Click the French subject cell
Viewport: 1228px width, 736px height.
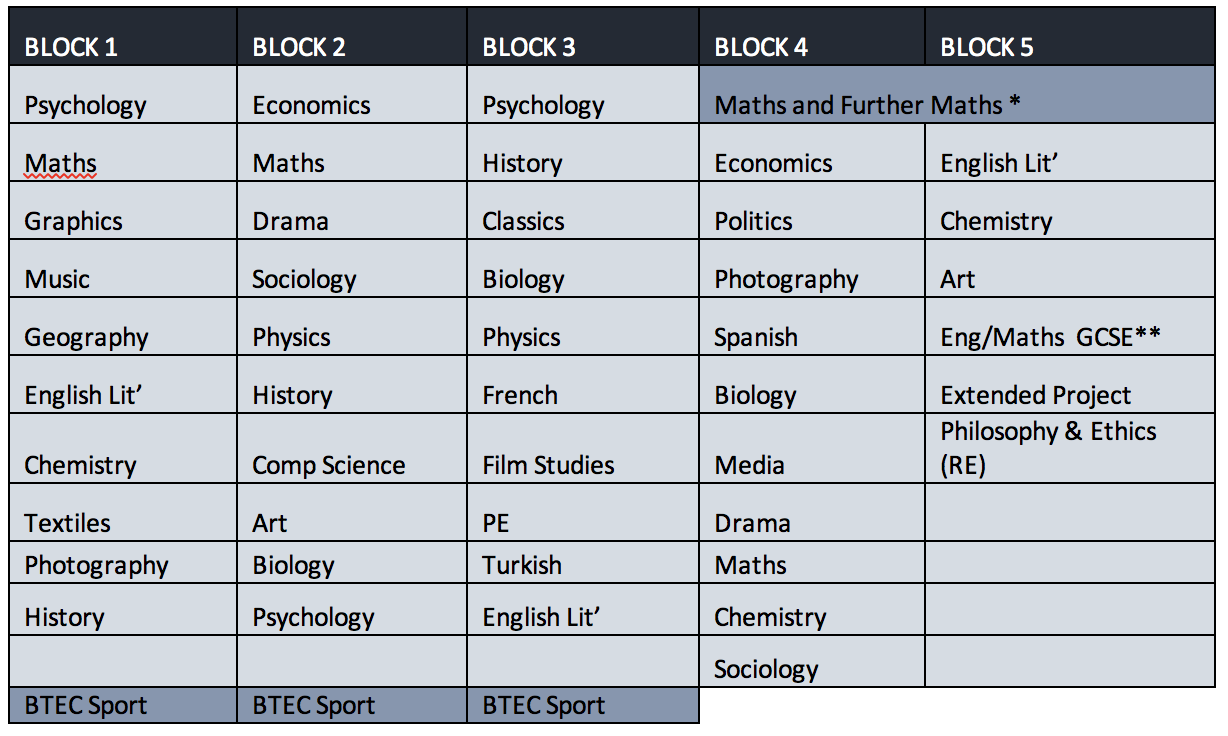tap(520, 395)
